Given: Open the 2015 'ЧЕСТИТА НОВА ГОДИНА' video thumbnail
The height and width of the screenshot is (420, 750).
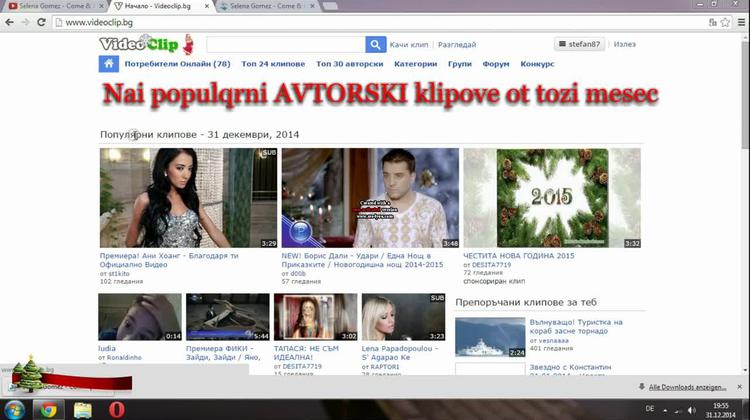Looking at the screenshot, I should (x=552, y=198).
